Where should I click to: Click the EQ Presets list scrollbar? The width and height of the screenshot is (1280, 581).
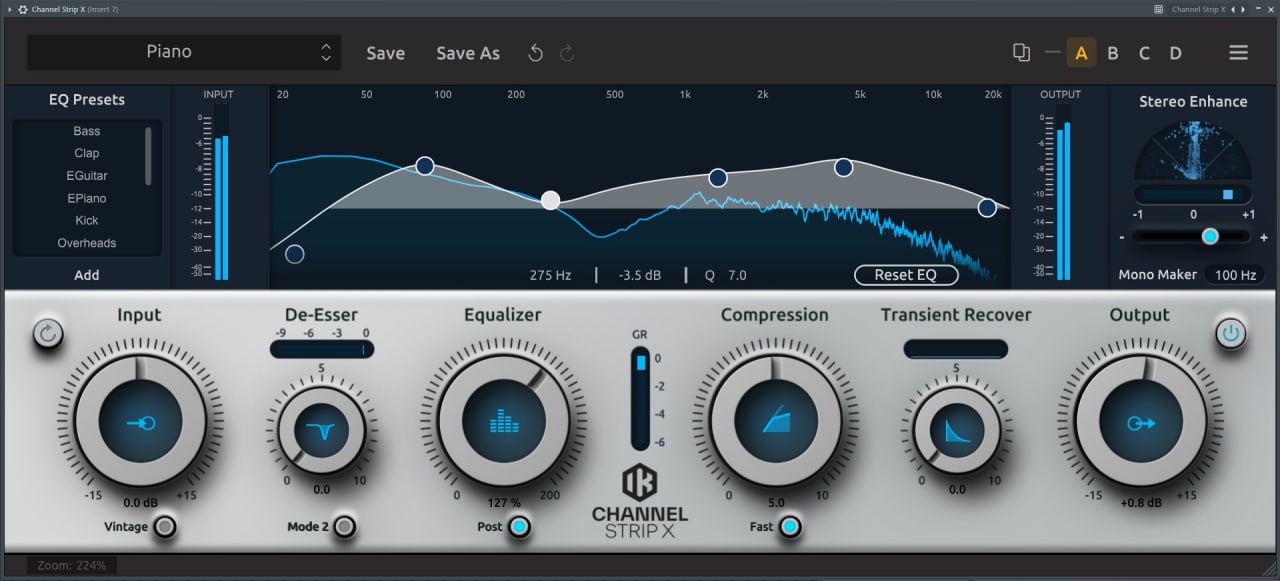[149, 155]
